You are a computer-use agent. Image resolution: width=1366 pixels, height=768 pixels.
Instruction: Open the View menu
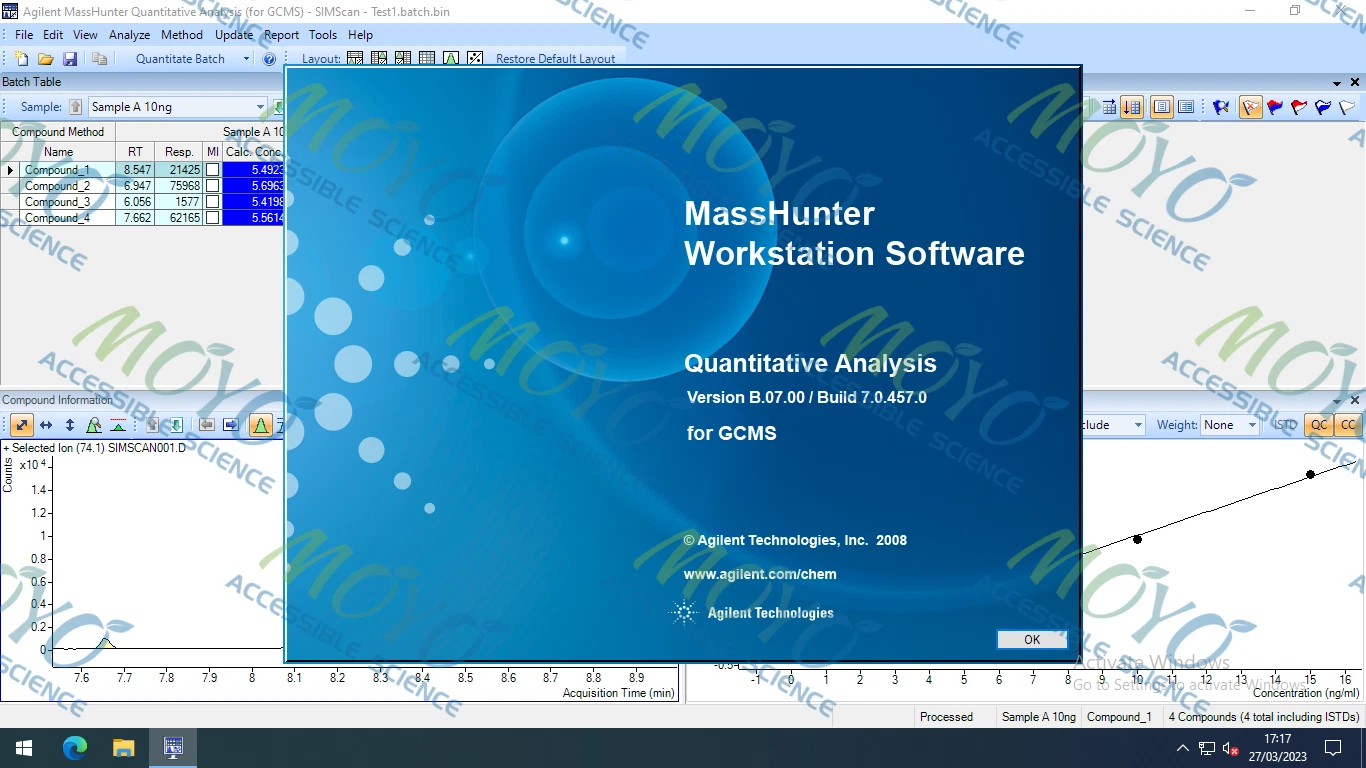click(85, 35)
